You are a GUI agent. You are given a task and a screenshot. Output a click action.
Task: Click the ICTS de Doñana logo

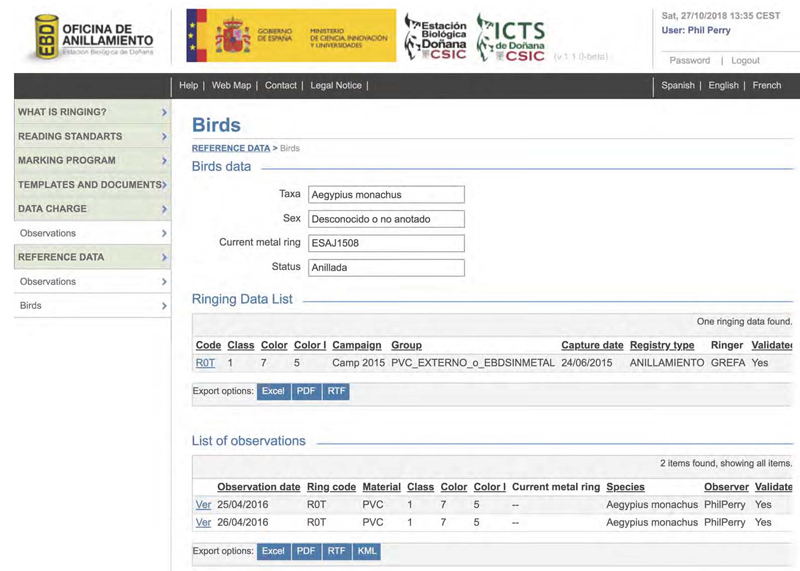click(511, 38)
